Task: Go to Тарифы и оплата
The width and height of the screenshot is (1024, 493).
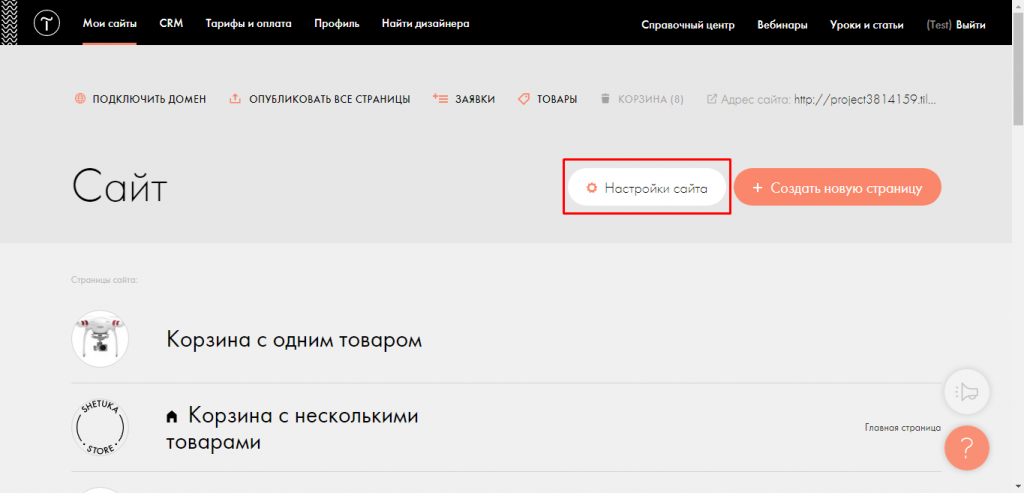Action: click(248, 24)
